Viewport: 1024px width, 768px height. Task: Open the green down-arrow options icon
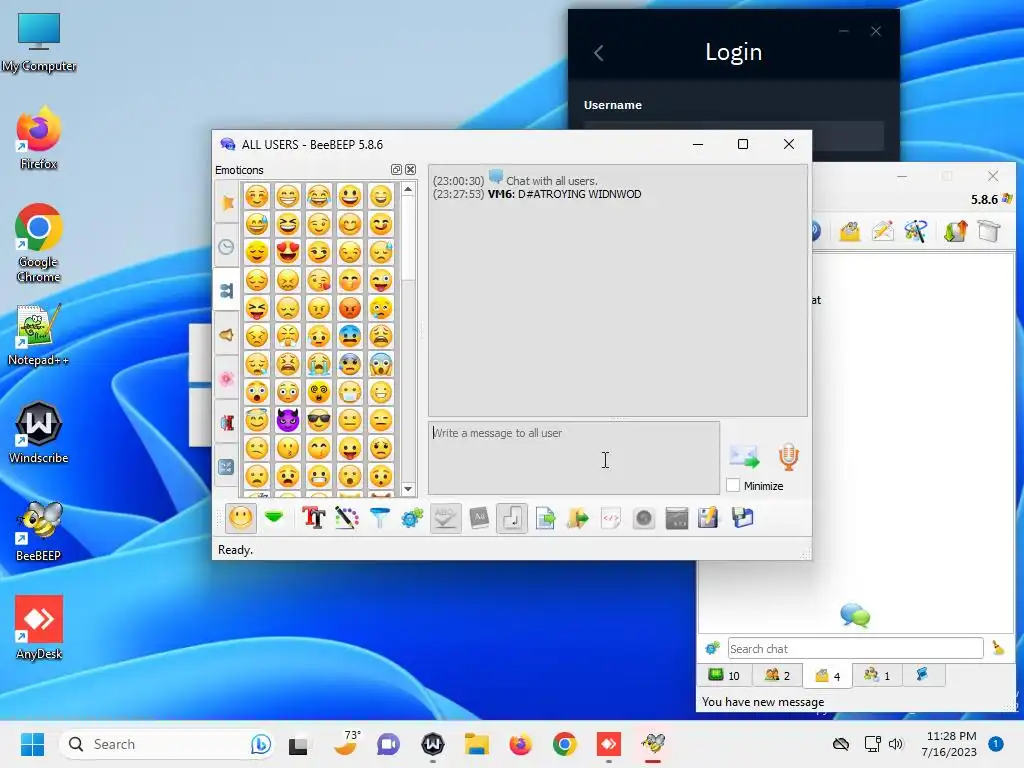274,518
